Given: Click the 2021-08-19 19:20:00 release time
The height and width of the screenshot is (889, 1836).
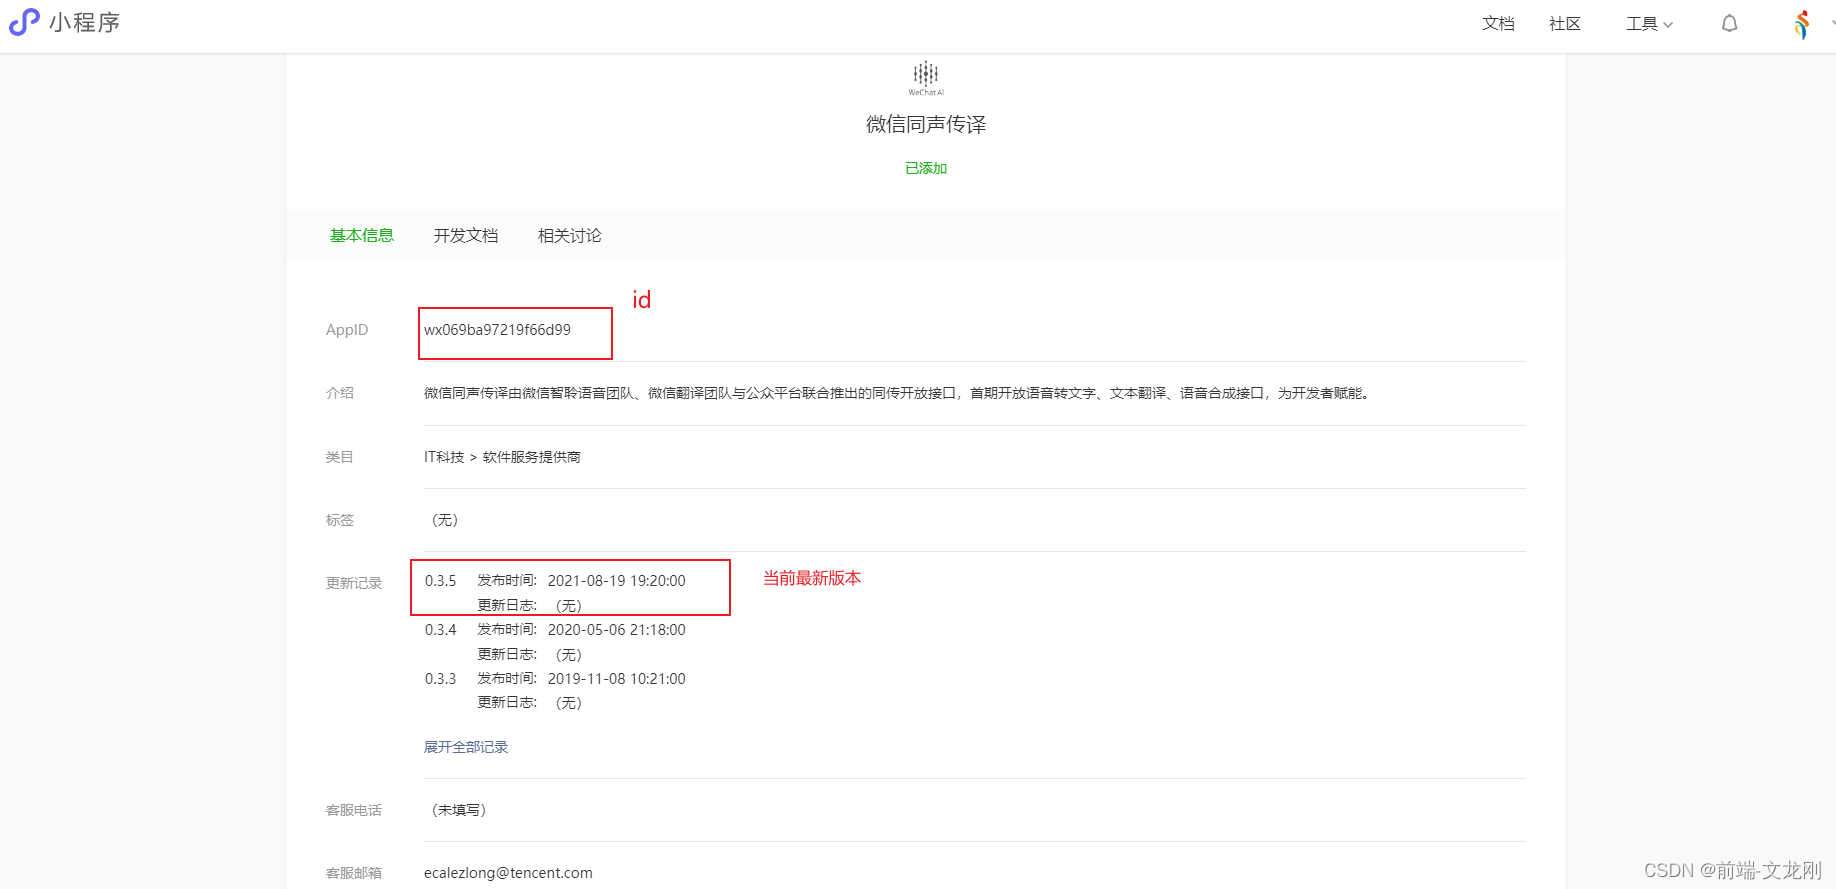Looking at the screenshot, I should tap(617, 581).
